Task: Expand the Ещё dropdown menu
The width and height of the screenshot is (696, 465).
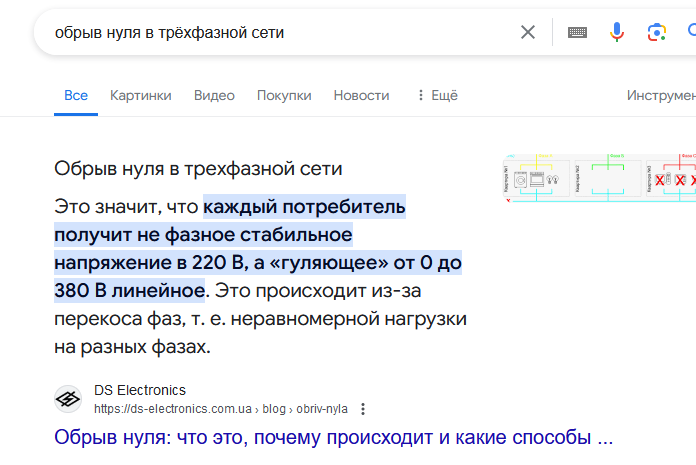Action: coord(436,95)
